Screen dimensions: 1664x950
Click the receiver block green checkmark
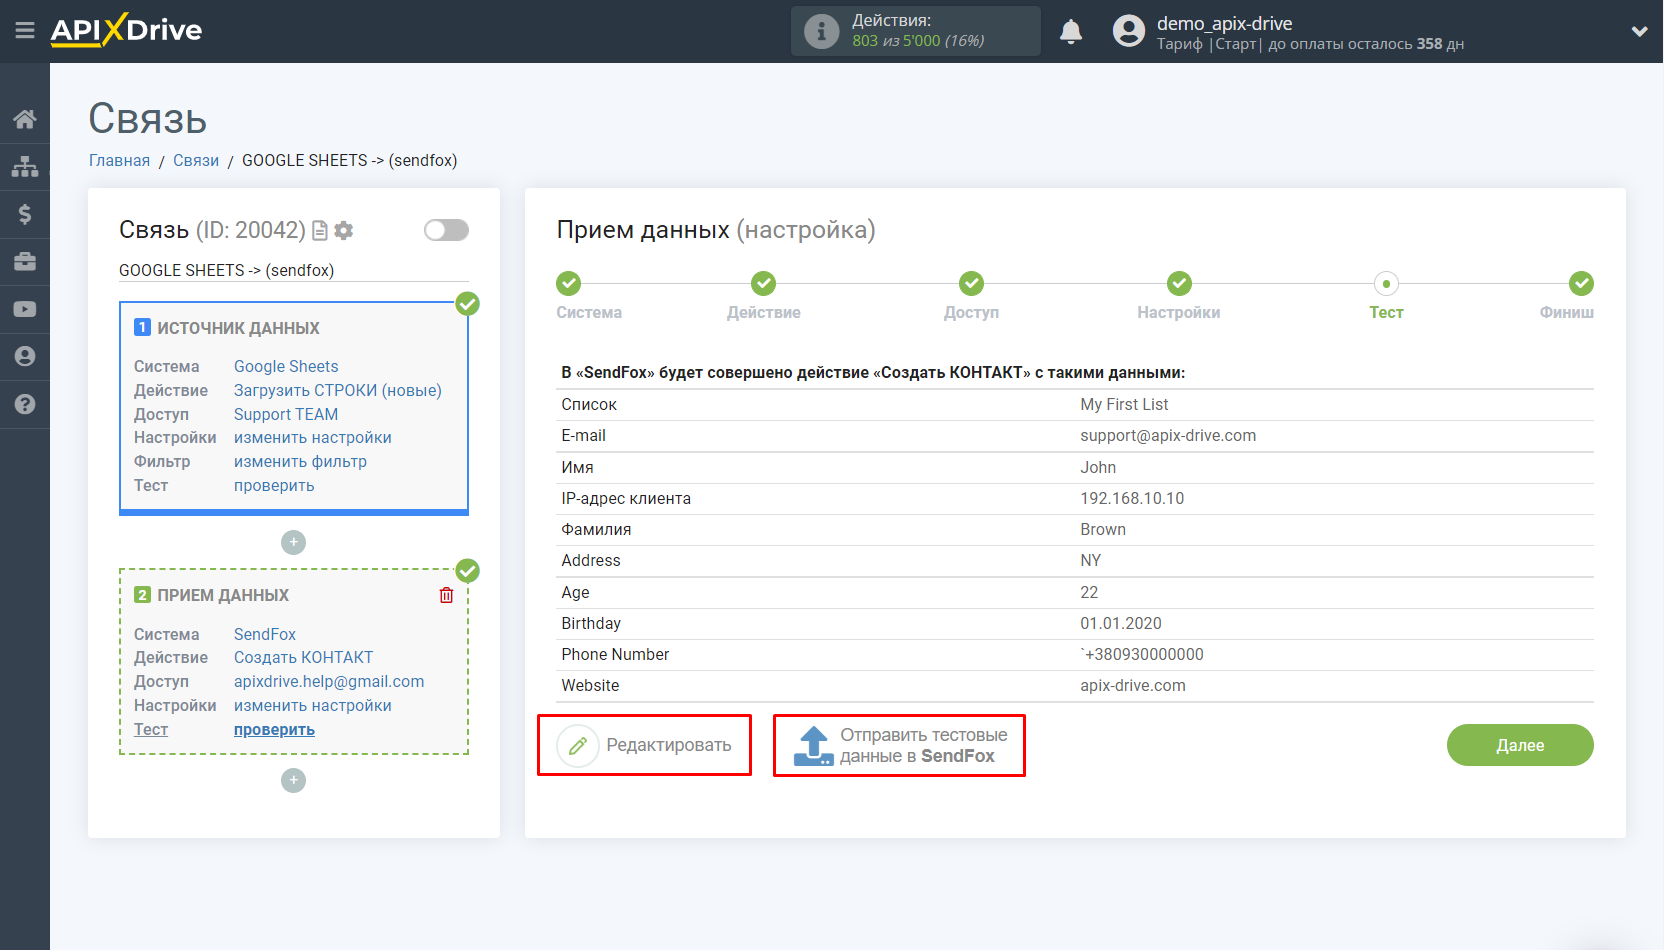[x=467, y=571]
